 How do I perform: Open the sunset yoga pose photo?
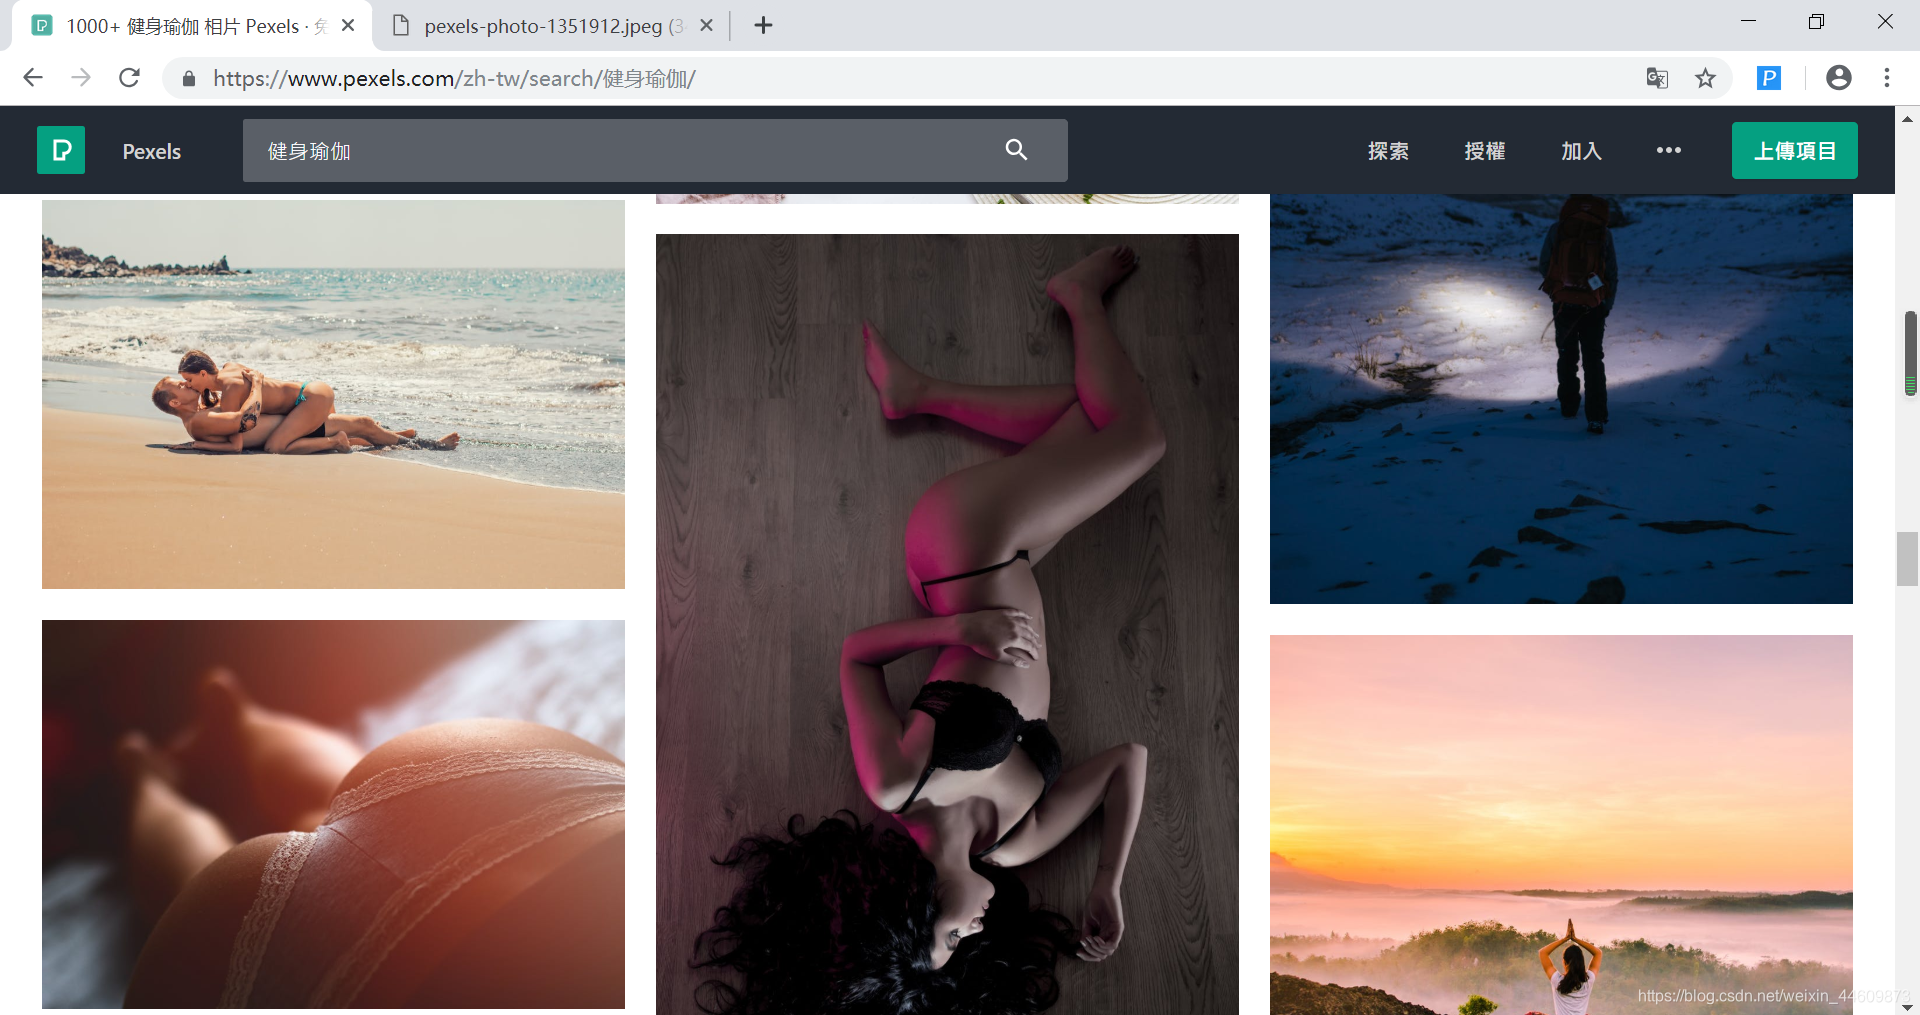(x=1561, y=825)
